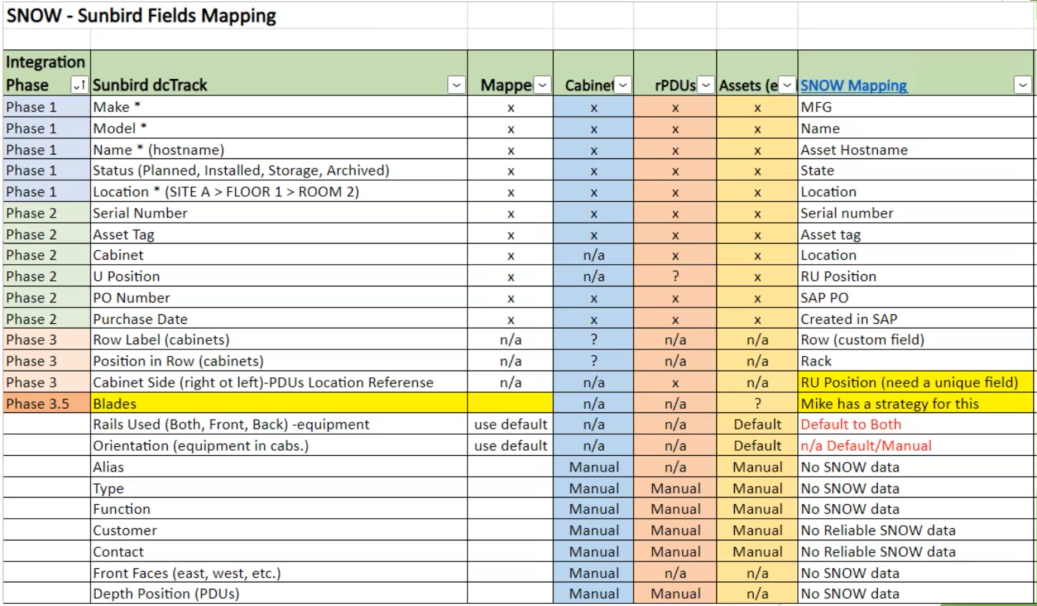Select the red 'n/a Default/Manual' cell
Image resolution: width=1037 pixels, height=606 pixels.
tap(915, 445)
